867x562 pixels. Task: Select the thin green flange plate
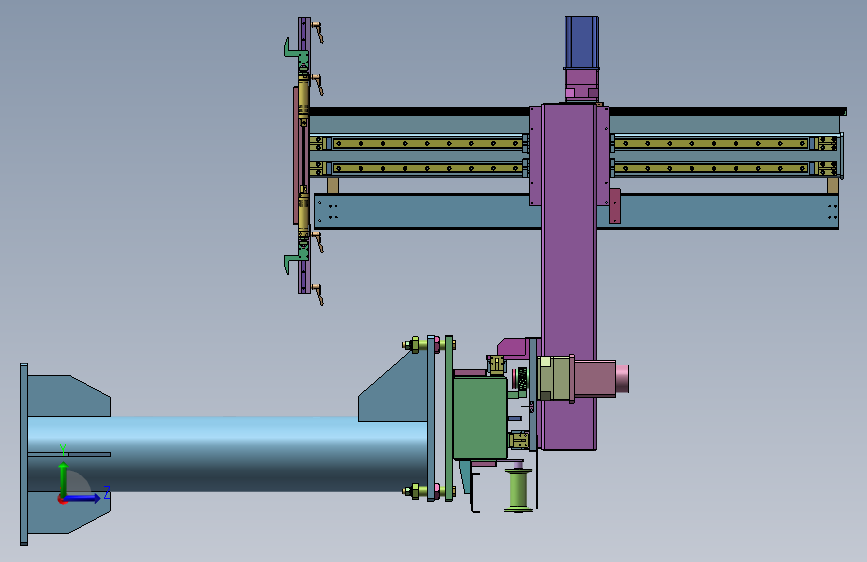449,418
